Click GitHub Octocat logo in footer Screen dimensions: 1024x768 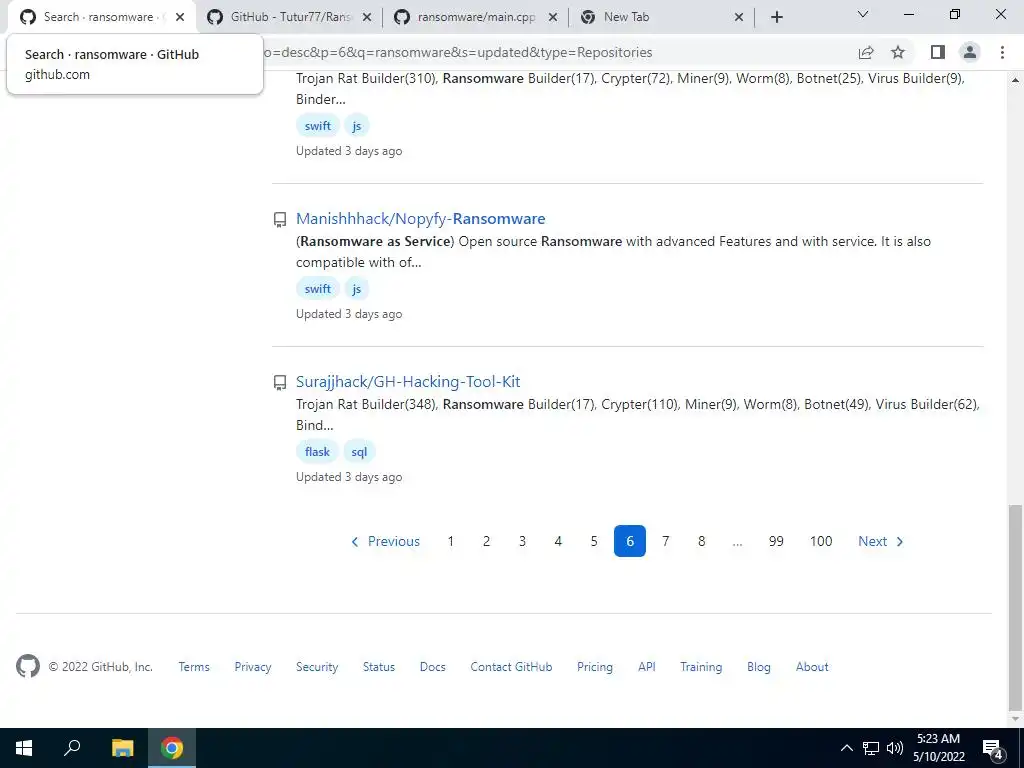pos(28,667)
